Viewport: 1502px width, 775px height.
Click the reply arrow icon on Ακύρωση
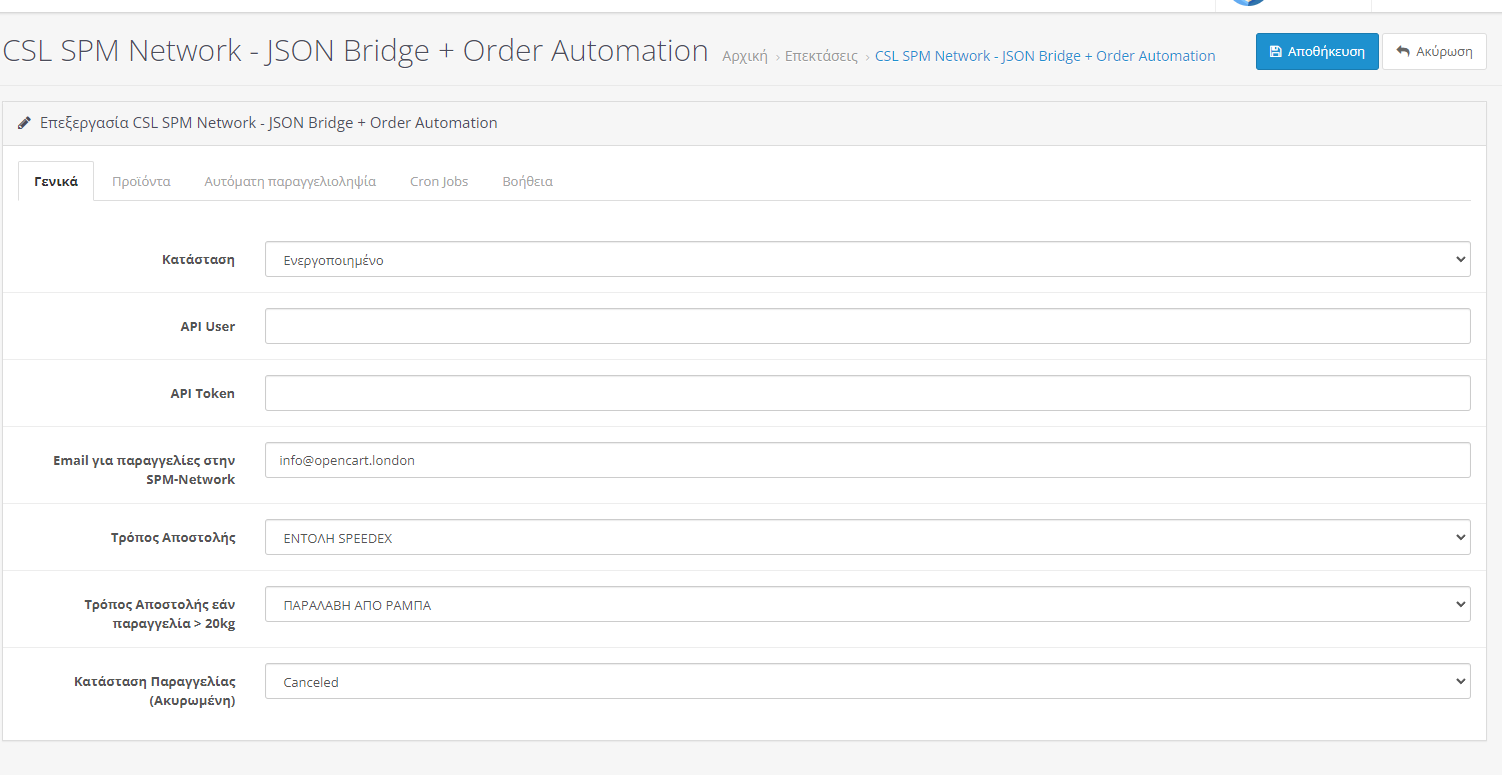point(1403,52)
